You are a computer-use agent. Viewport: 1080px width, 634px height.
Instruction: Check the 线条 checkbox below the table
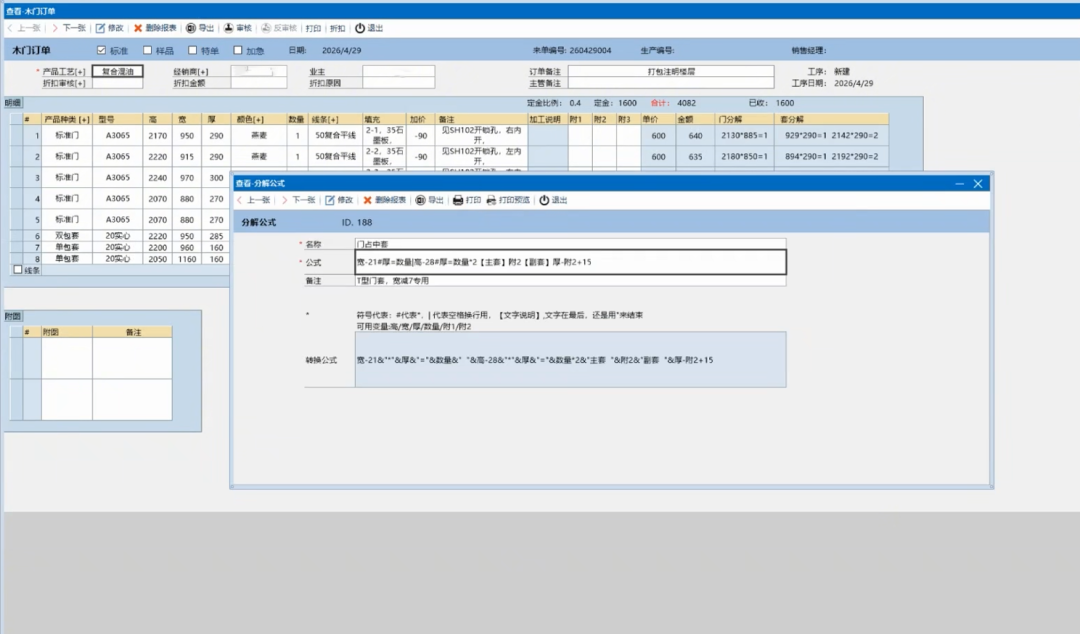(x=18, y=269)
